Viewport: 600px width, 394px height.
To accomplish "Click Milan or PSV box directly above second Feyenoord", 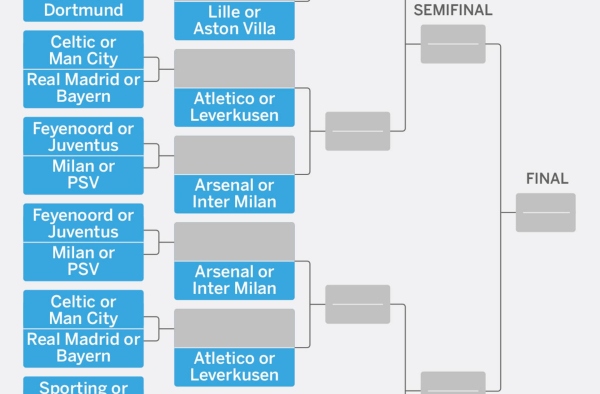I will [x=83, y=175].
